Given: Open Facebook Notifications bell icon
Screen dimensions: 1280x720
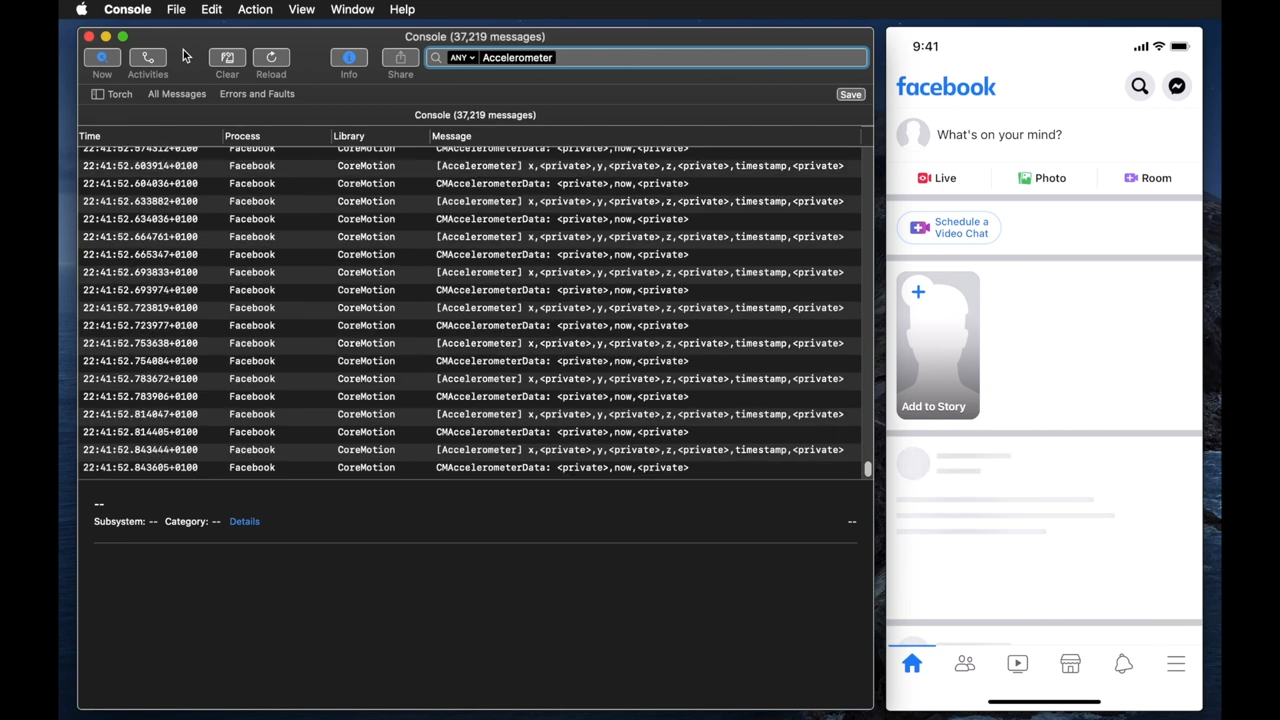Looking at the screenshot, I should tap(1123, 664).
